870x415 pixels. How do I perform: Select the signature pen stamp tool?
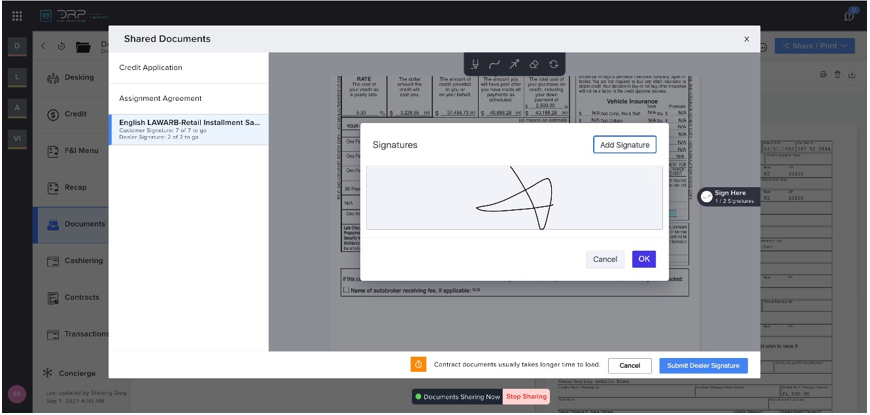pos(475,64)
